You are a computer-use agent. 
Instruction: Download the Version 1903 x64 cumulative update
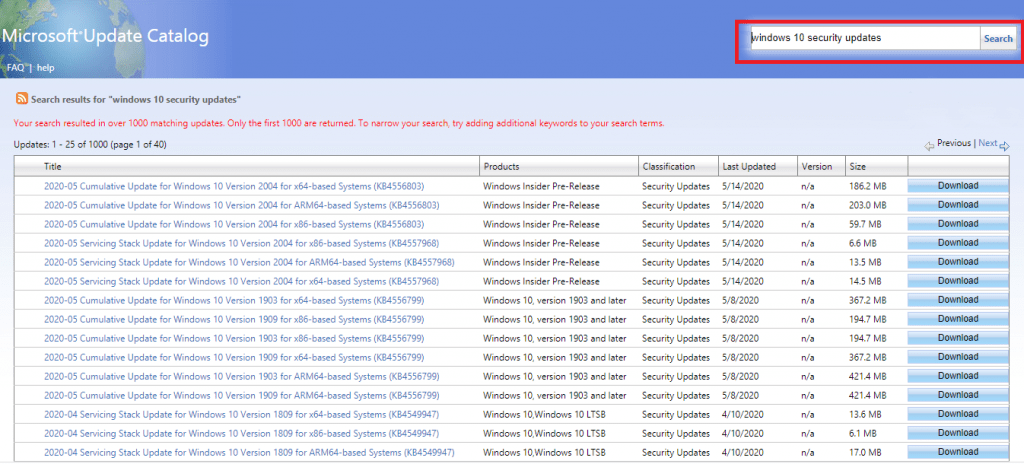click(x=958, y=299)
